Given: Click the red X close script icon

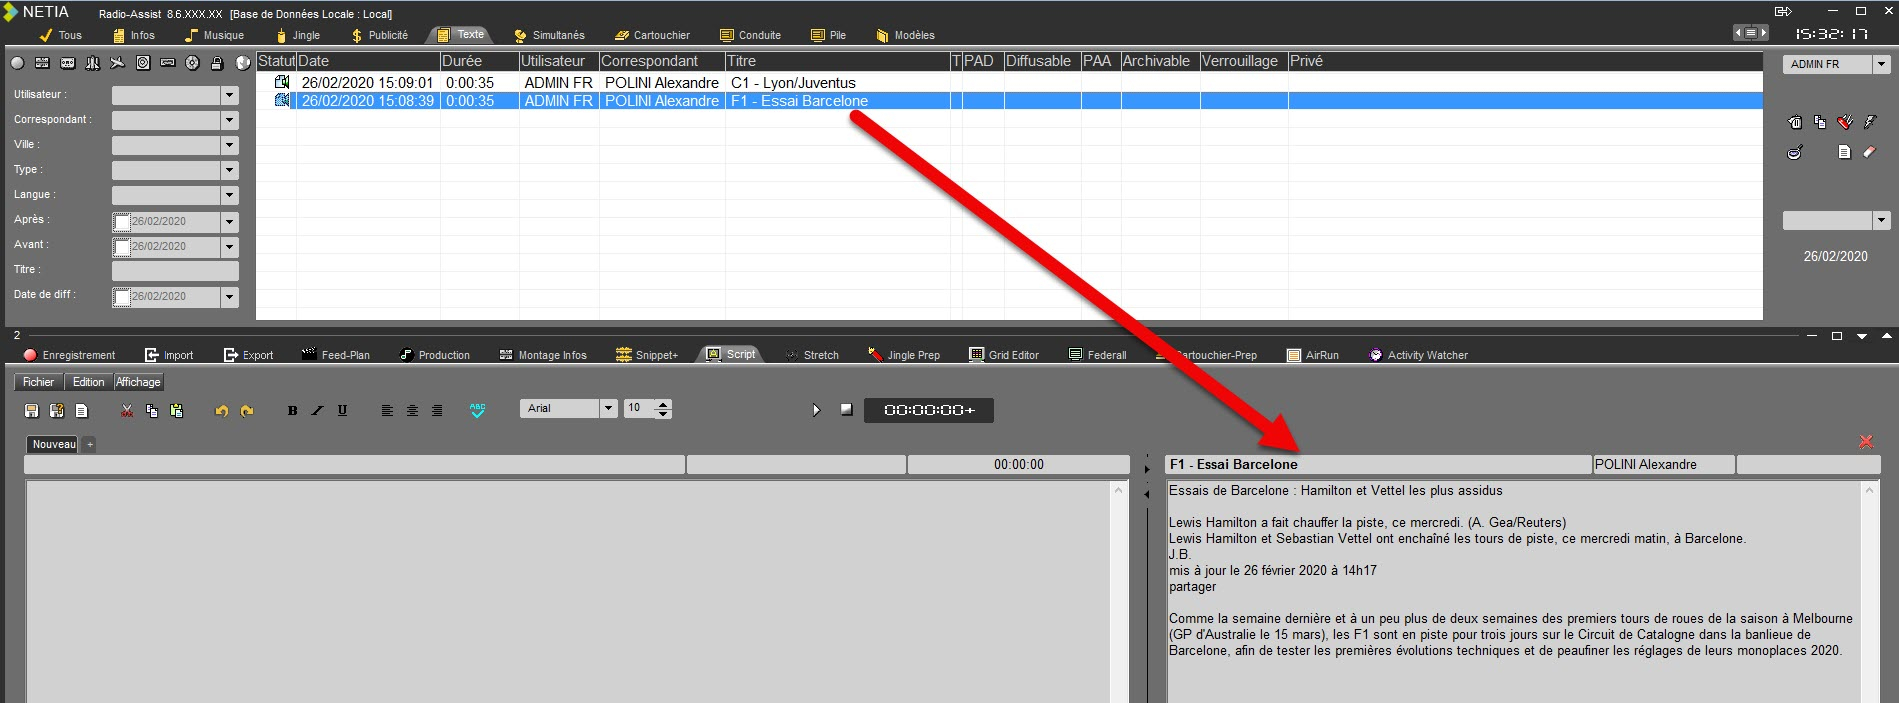Looking at the screenshot, I should (x=1865, y=442).
